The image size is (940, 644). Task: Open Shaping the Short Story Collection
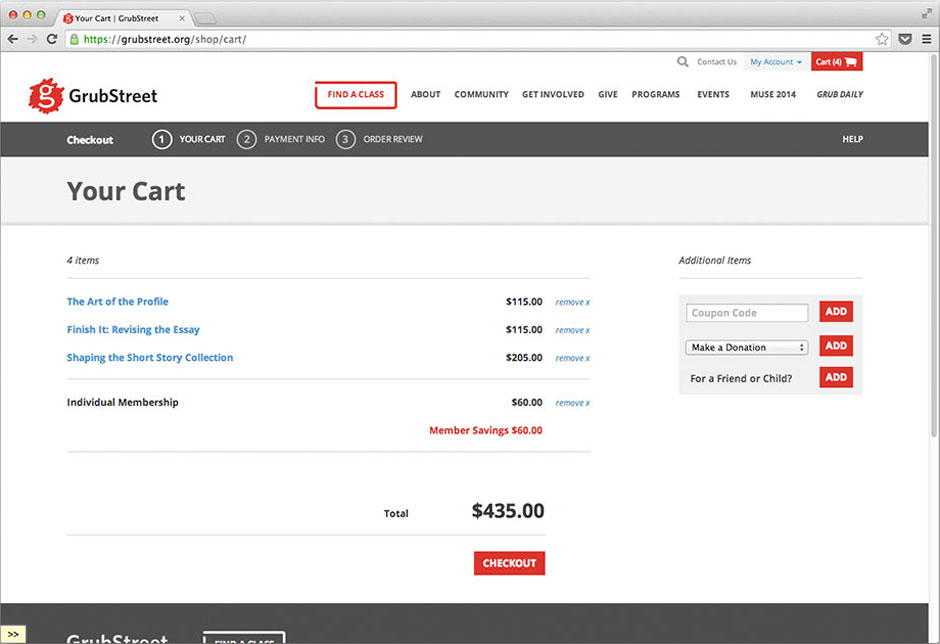150,357
